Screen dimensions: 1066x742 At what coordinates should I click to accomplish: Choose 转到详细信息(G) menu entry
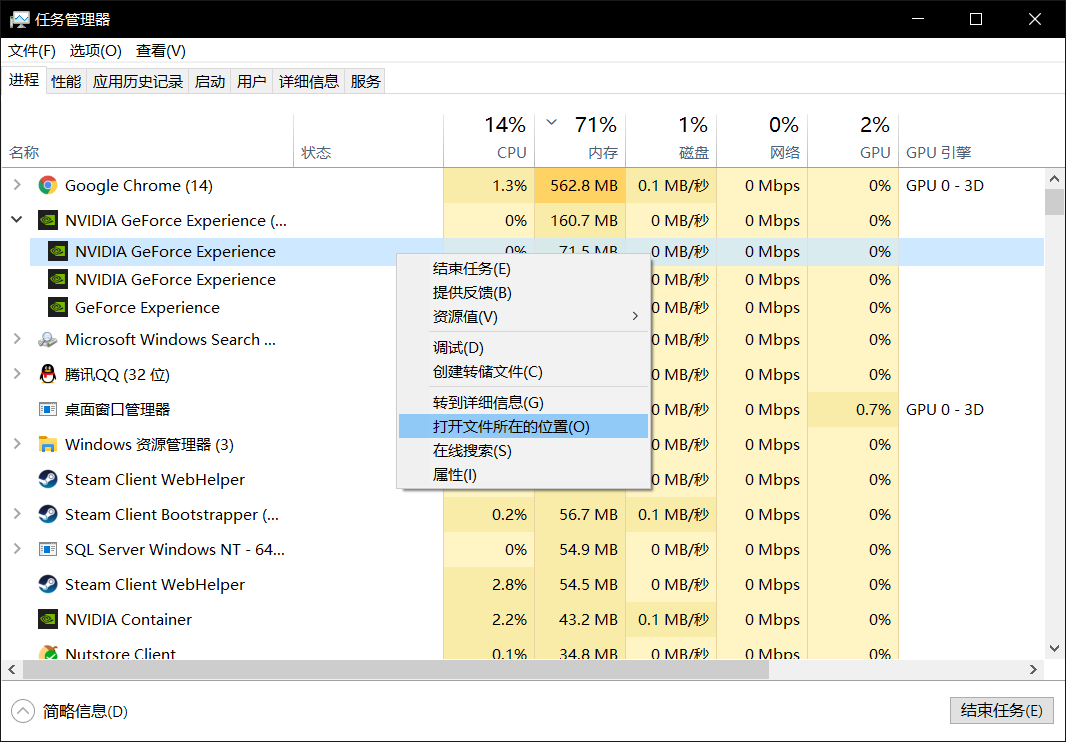pos(523,403)
